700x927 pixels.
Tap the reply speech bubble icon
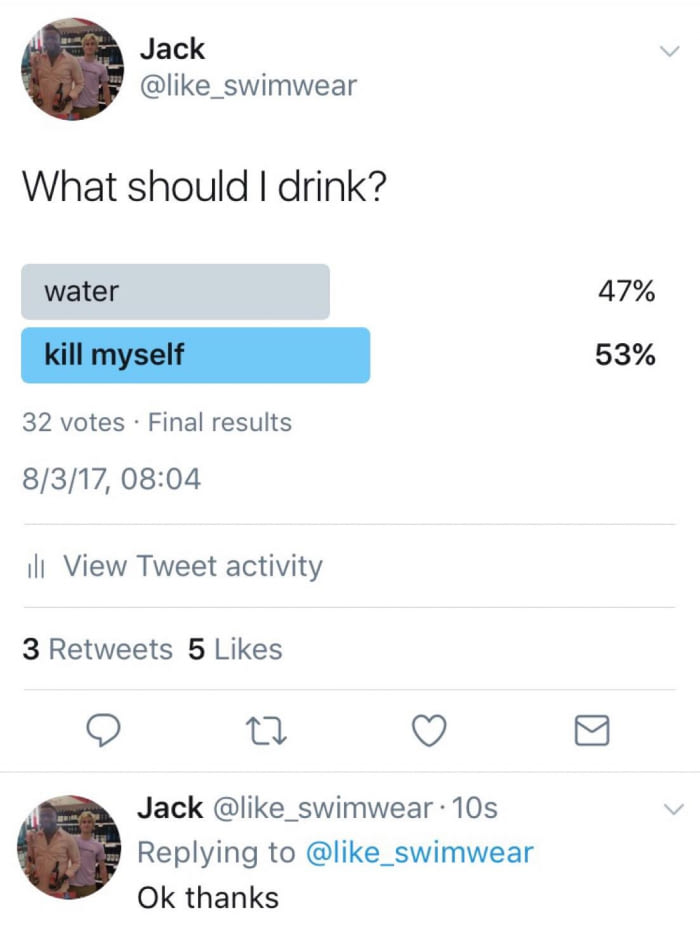(103, 731)
